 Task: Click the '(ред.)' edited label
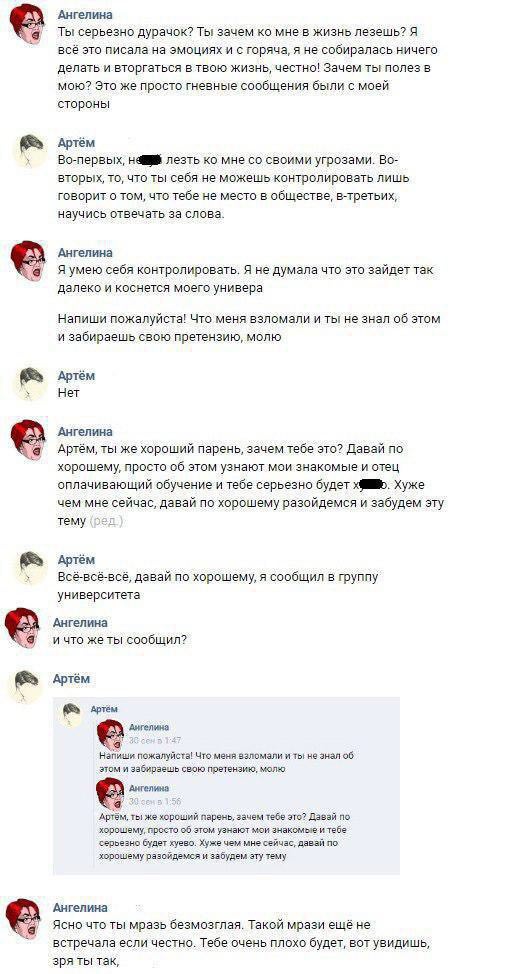[x=106, y=521]
